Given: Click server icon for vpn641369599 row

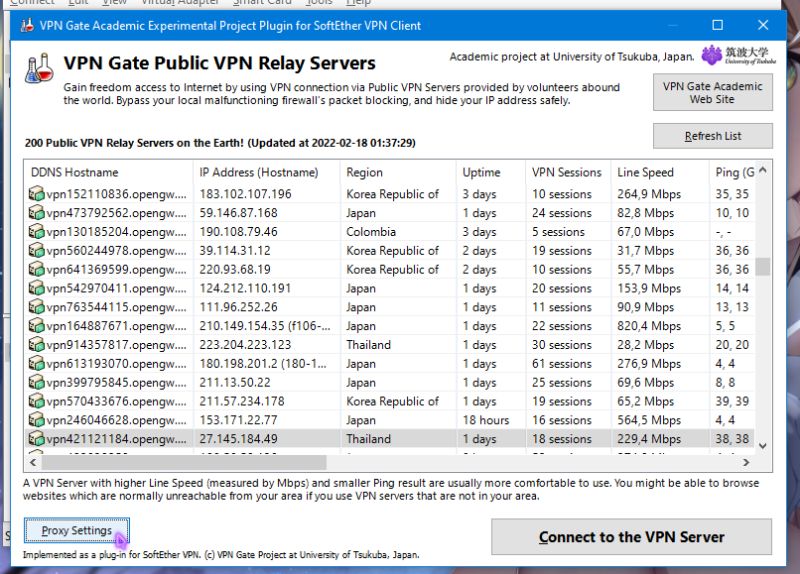Looking at the screenshot, I should (37, 269).
